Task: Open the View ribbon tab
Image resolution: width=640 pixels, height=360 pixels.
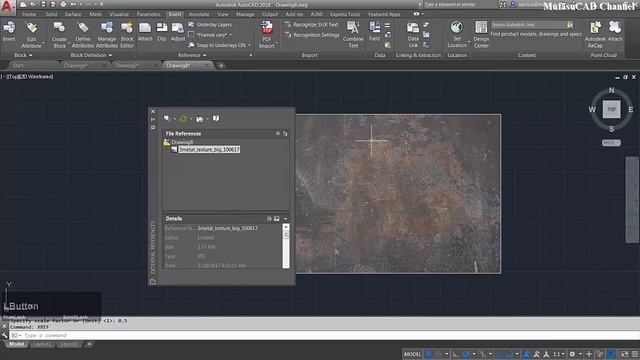Action: point(222,14)
